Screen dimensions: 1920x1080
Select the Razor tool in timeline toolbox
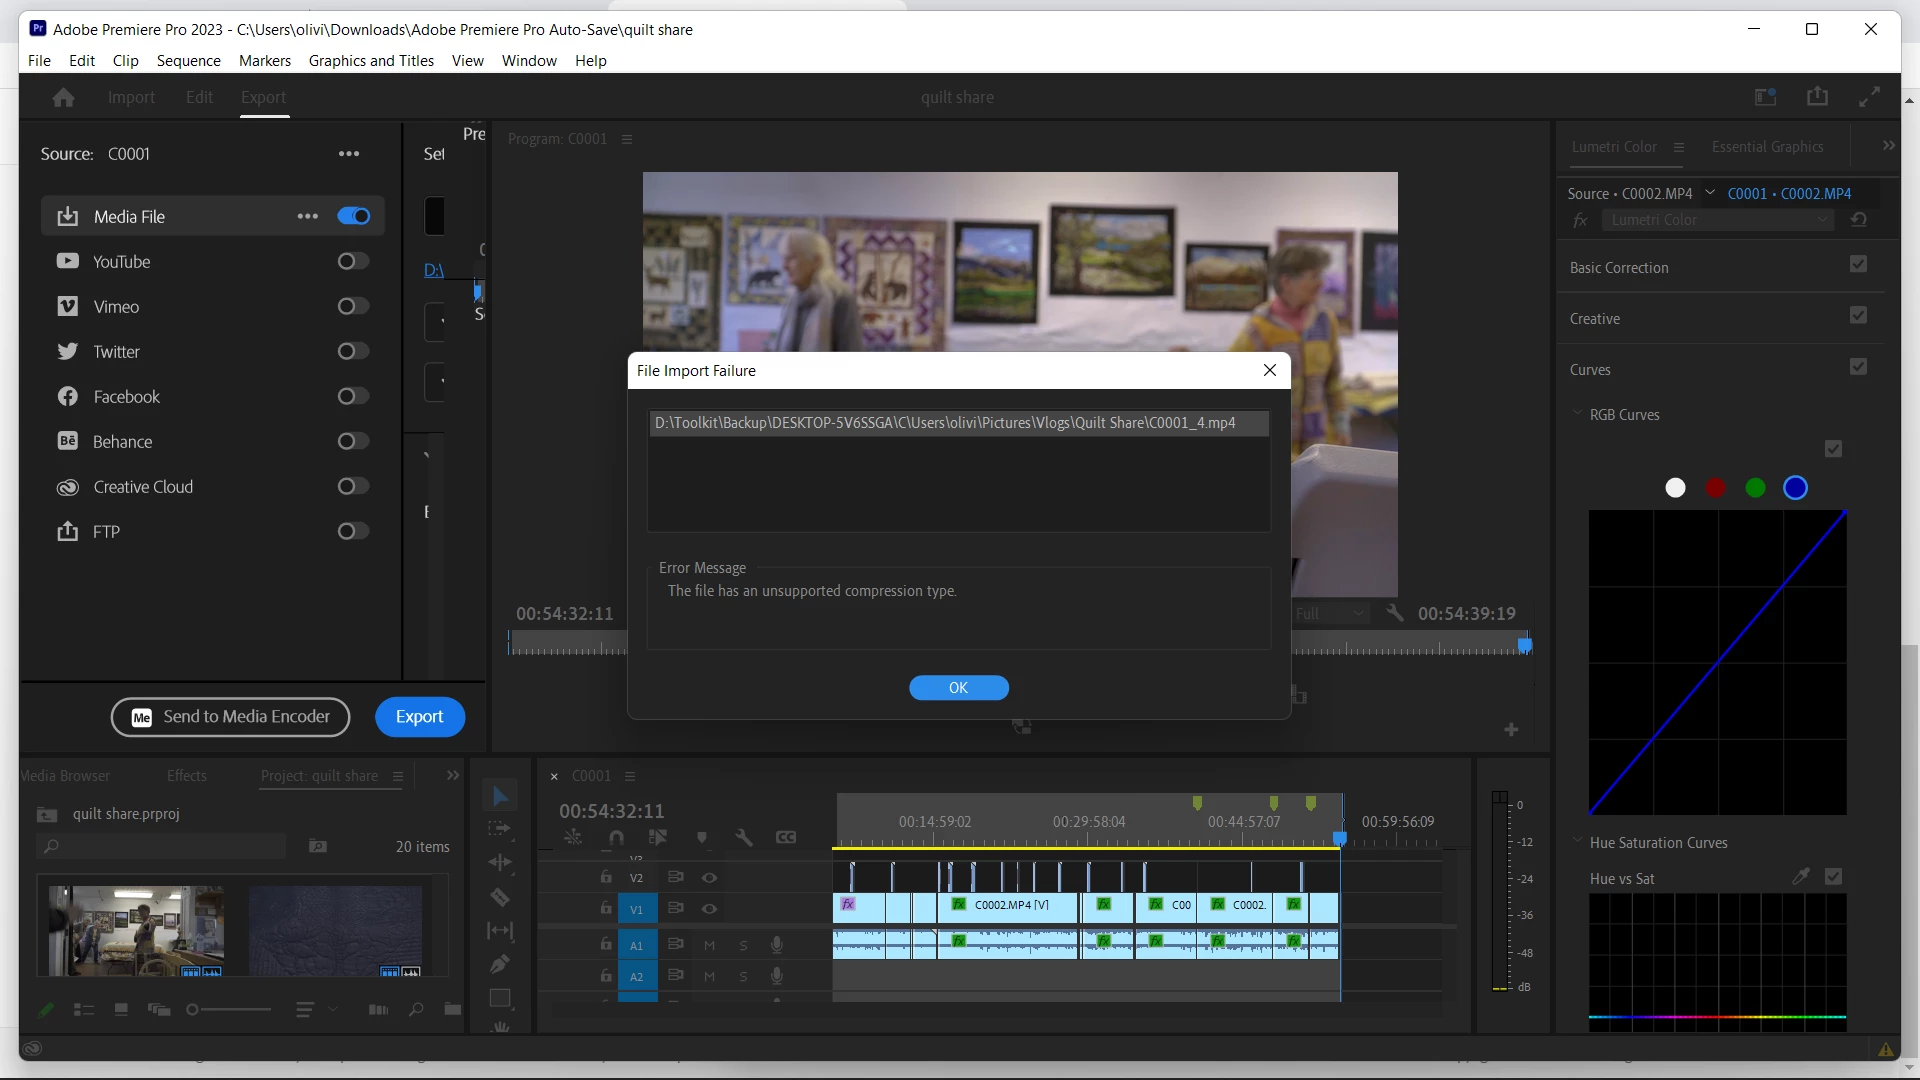click(x=500, y=897)
